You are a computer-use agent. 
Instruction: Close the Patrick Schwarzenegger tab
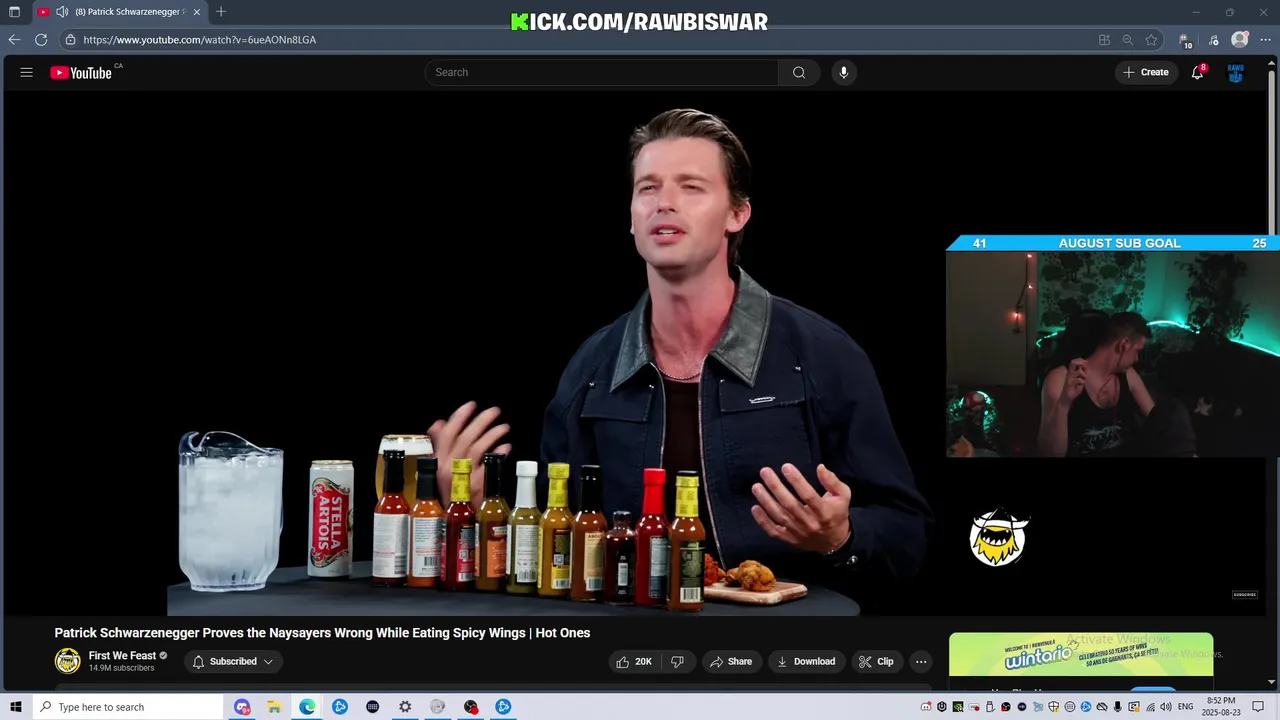coord(197,12)
